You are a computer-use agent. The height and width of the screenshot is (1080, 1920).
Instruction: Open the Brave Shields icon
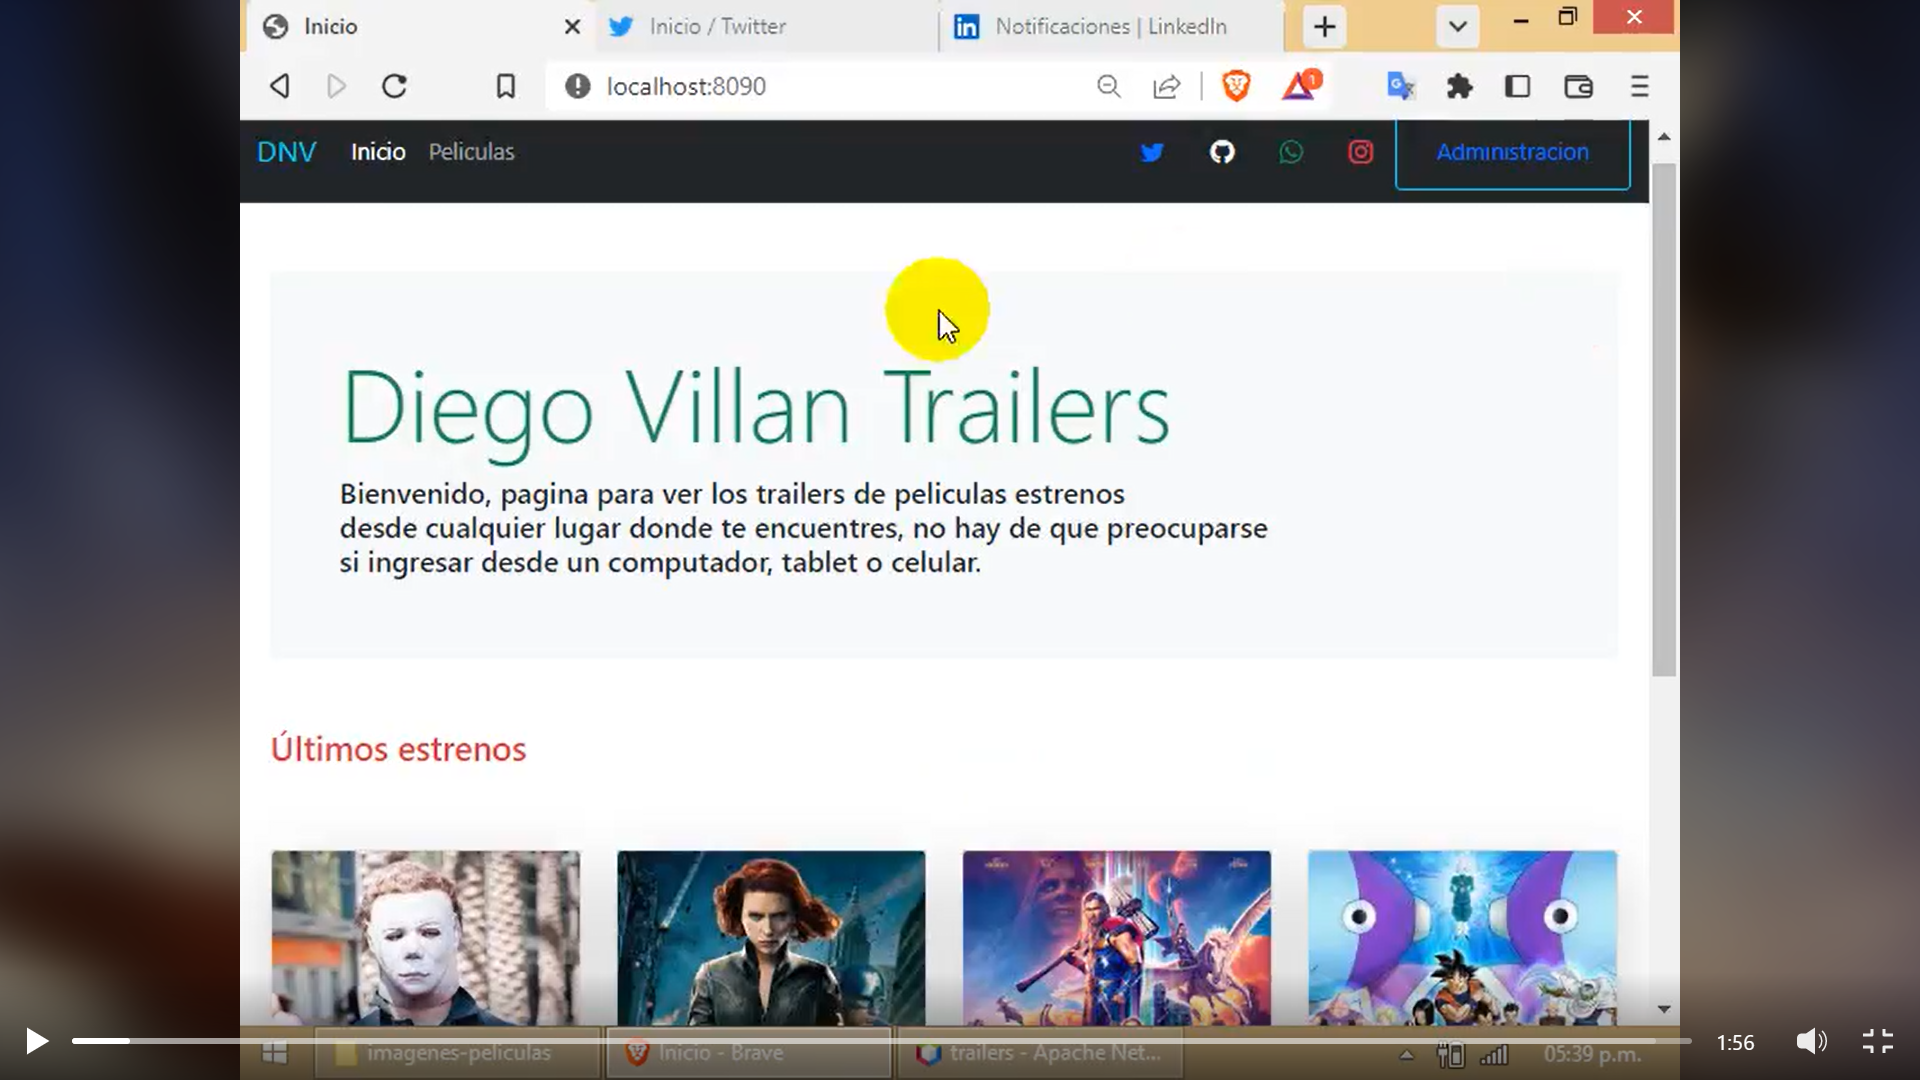(x=1237, y=87)
